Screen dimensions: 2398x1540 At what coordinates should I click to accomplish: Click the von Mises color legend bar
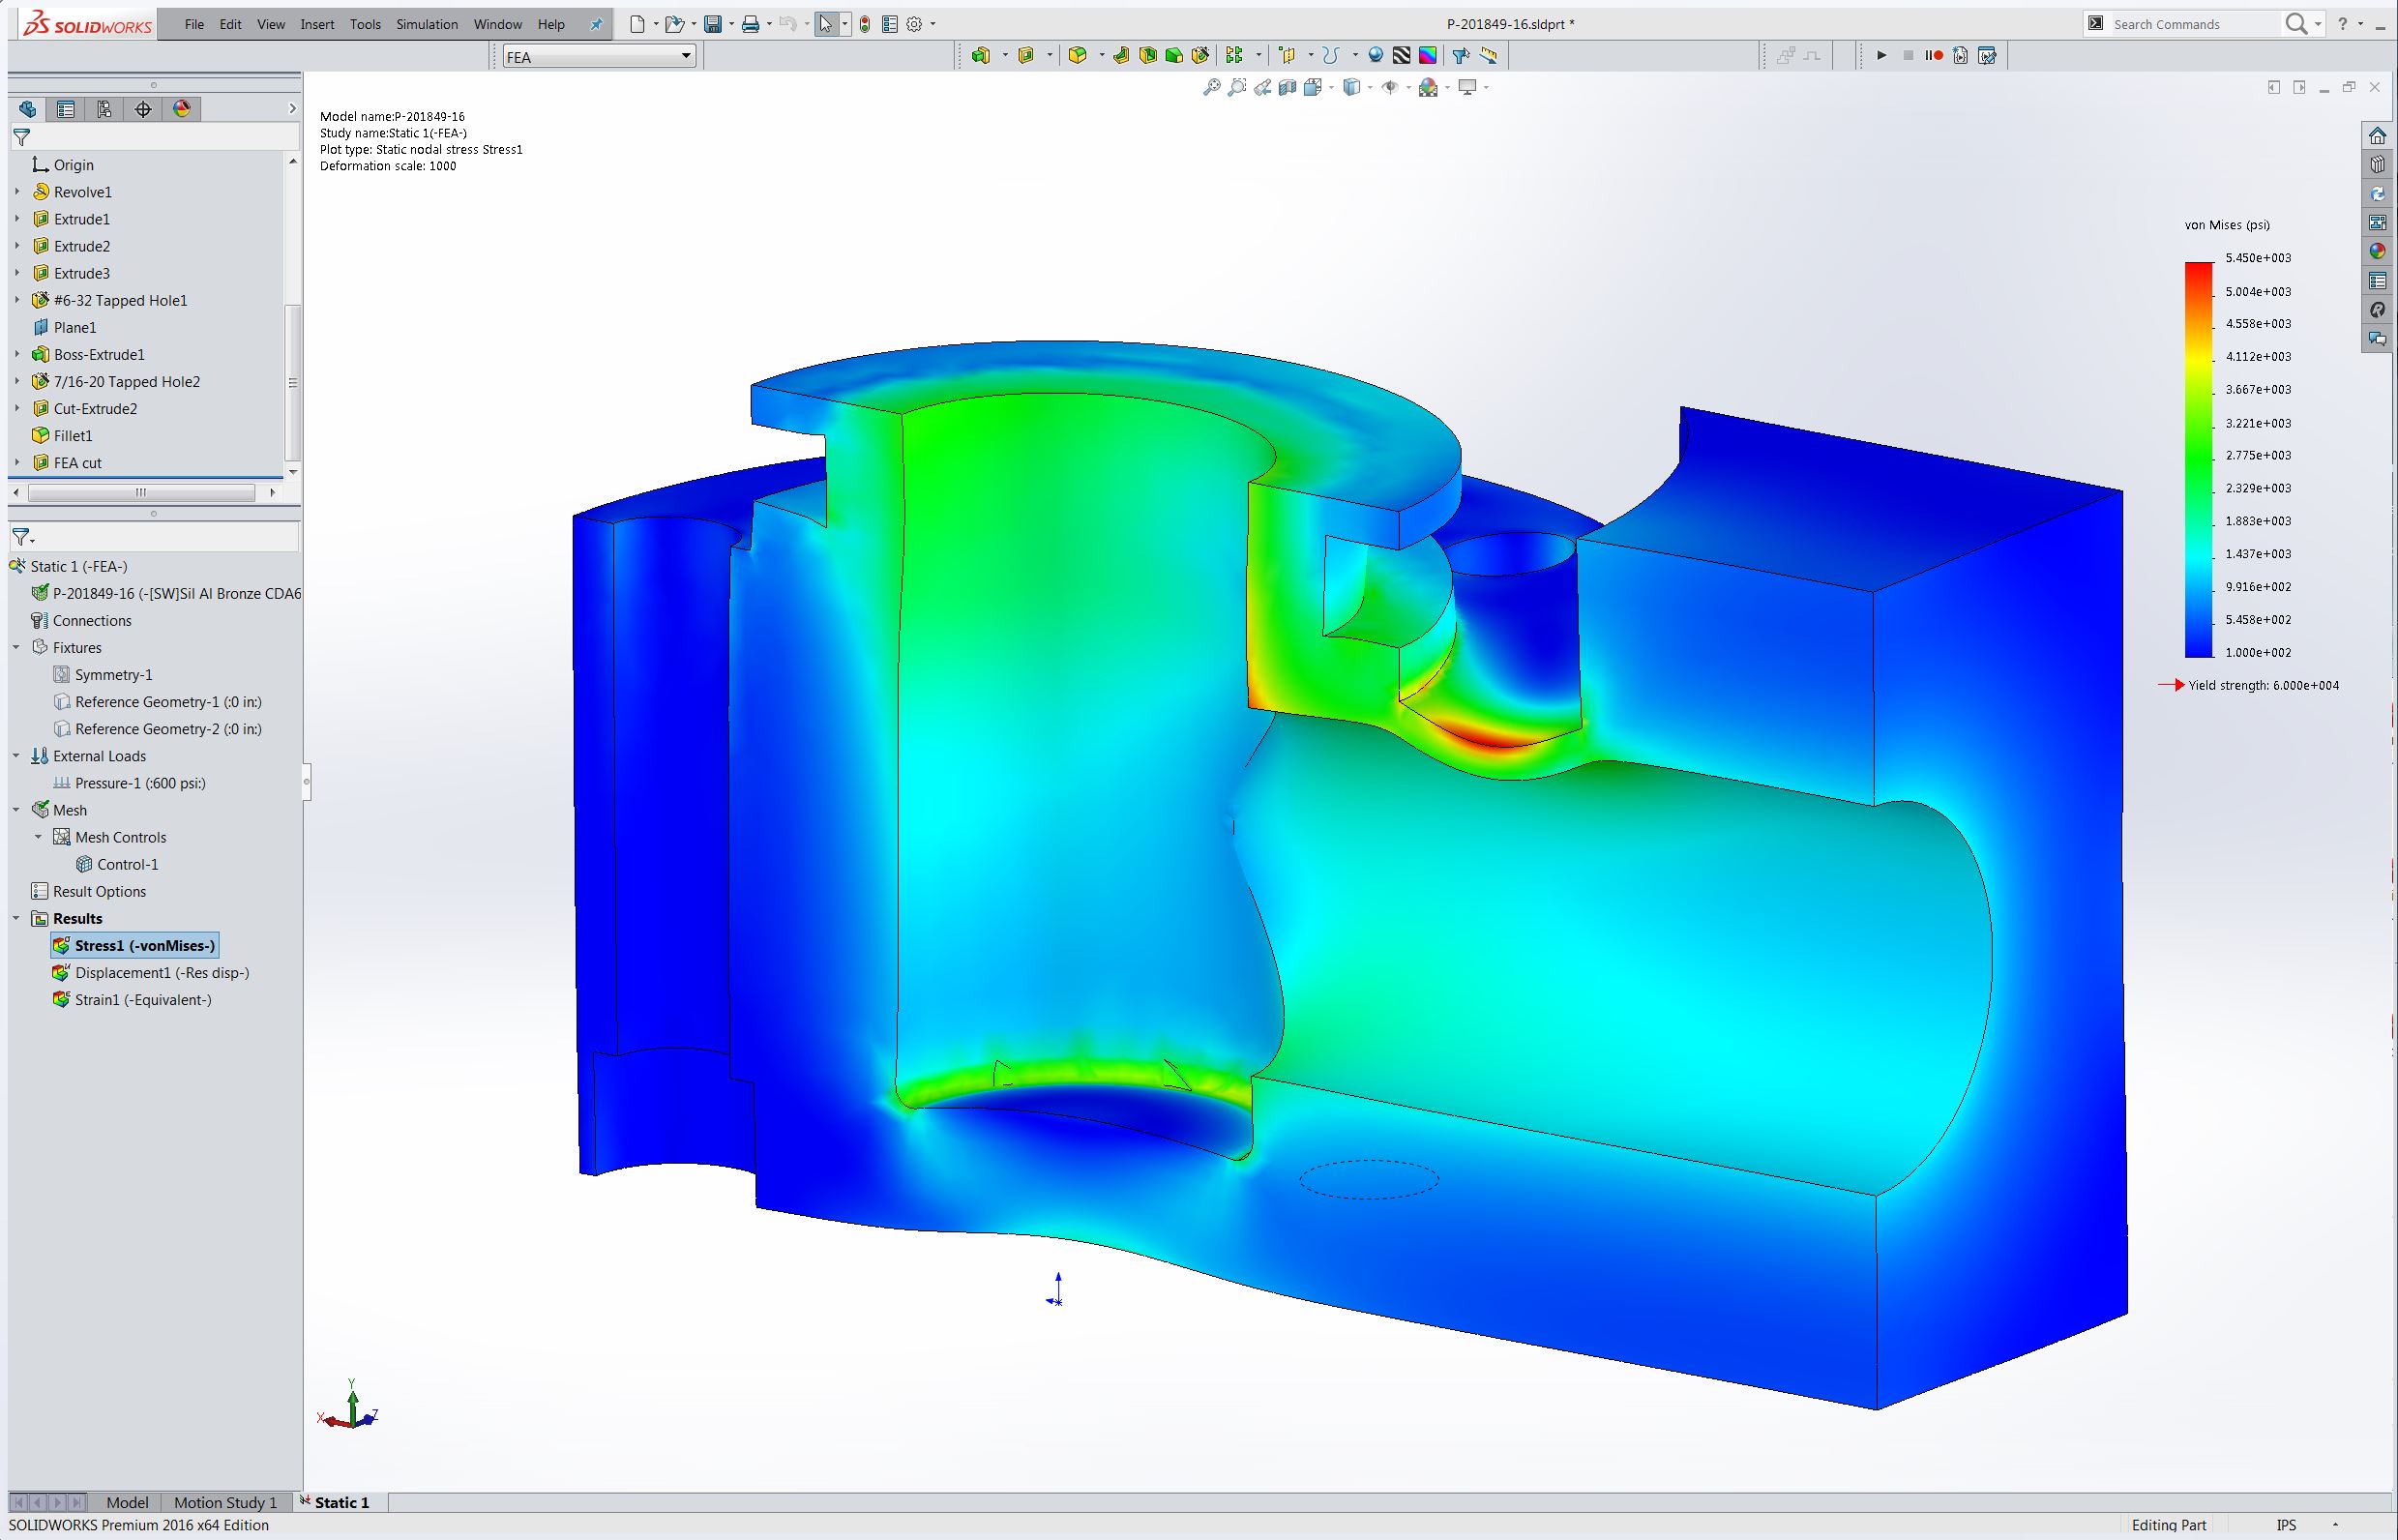[2198, 459]
